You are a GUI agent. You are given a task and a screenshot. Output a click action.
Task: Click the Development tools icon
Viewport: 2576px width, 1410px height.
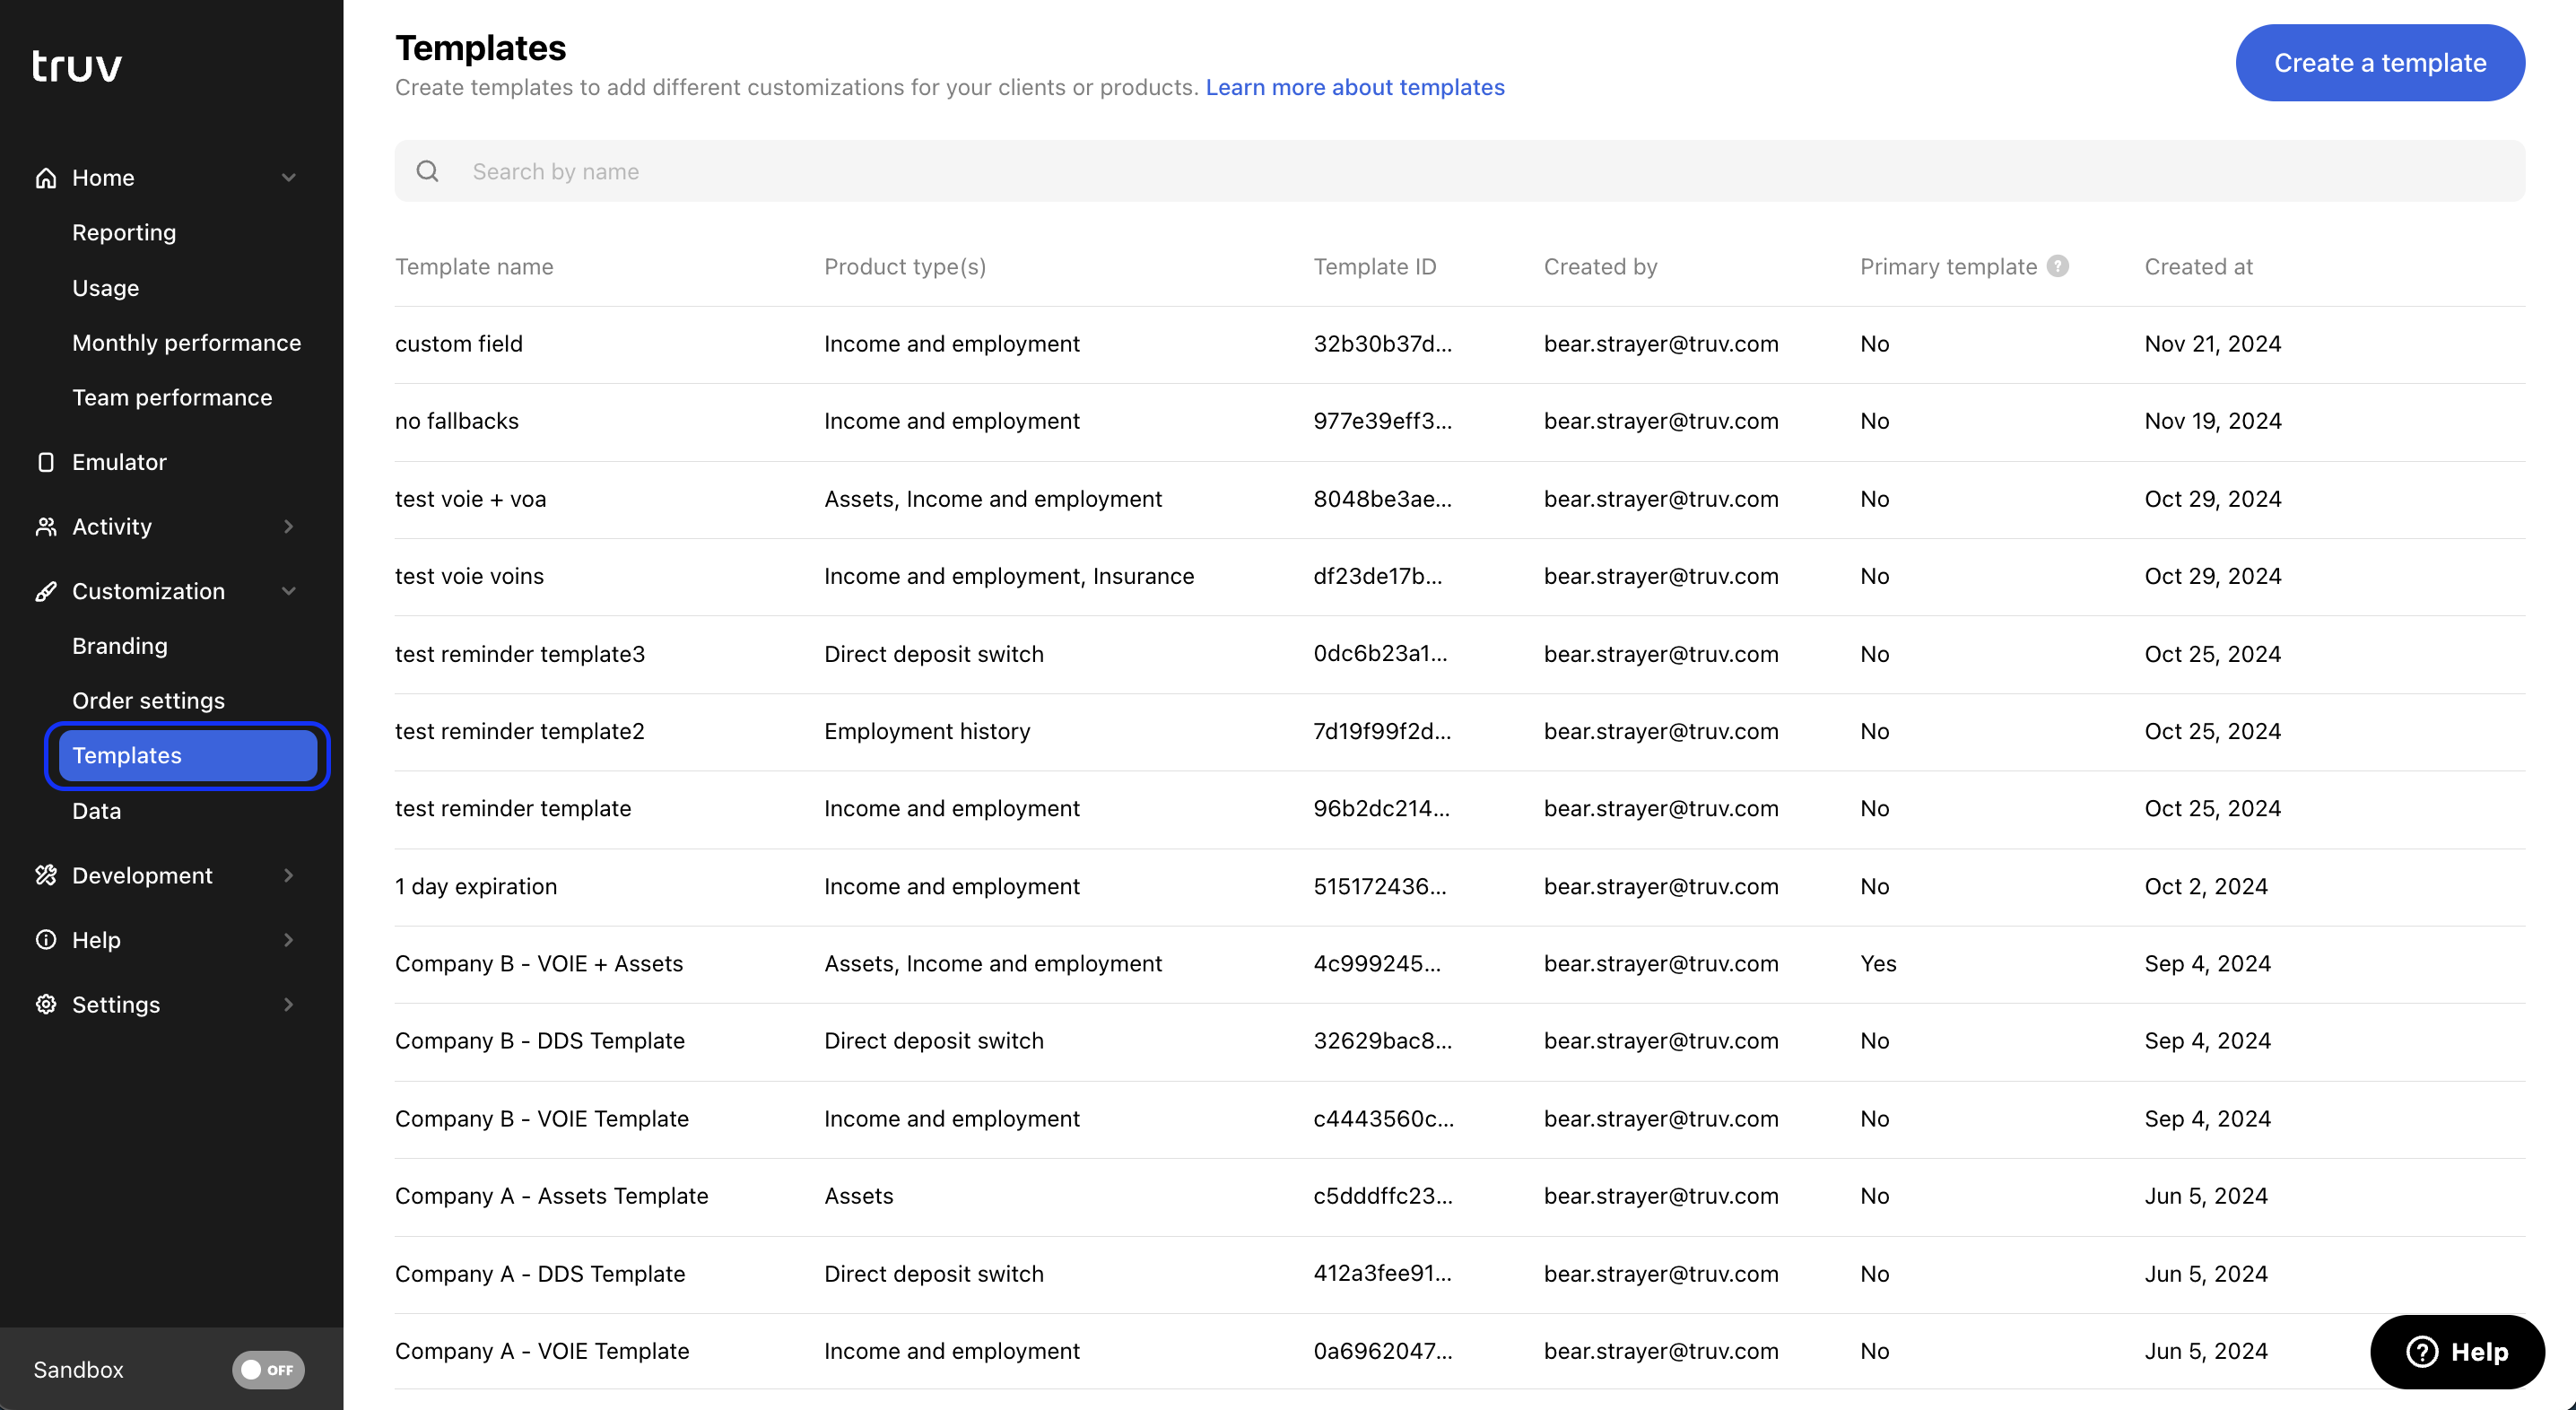[x=46, y=875]
